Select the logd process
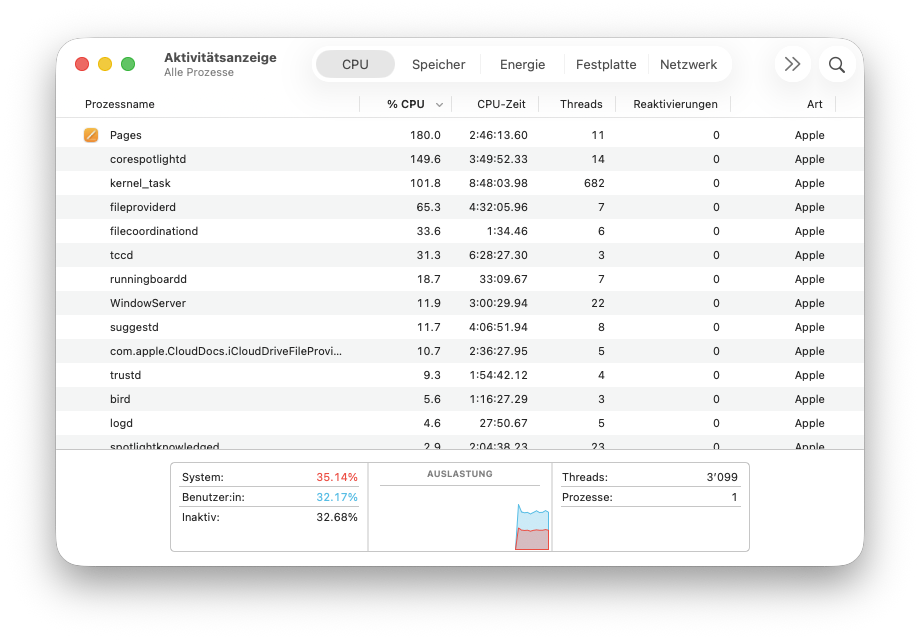This screenshot has height=640, width=920. click(460, 424)
